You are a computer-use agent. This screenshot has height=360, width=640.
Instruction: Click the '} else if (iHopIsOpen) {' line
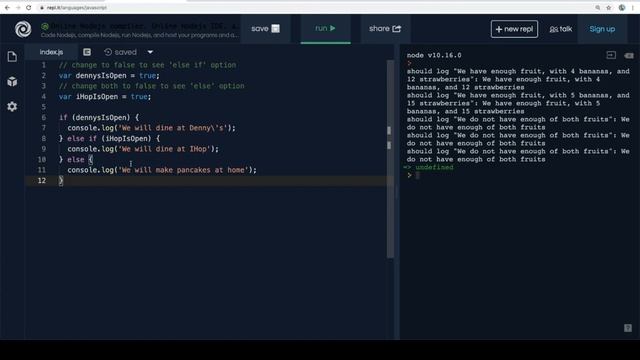109,139
